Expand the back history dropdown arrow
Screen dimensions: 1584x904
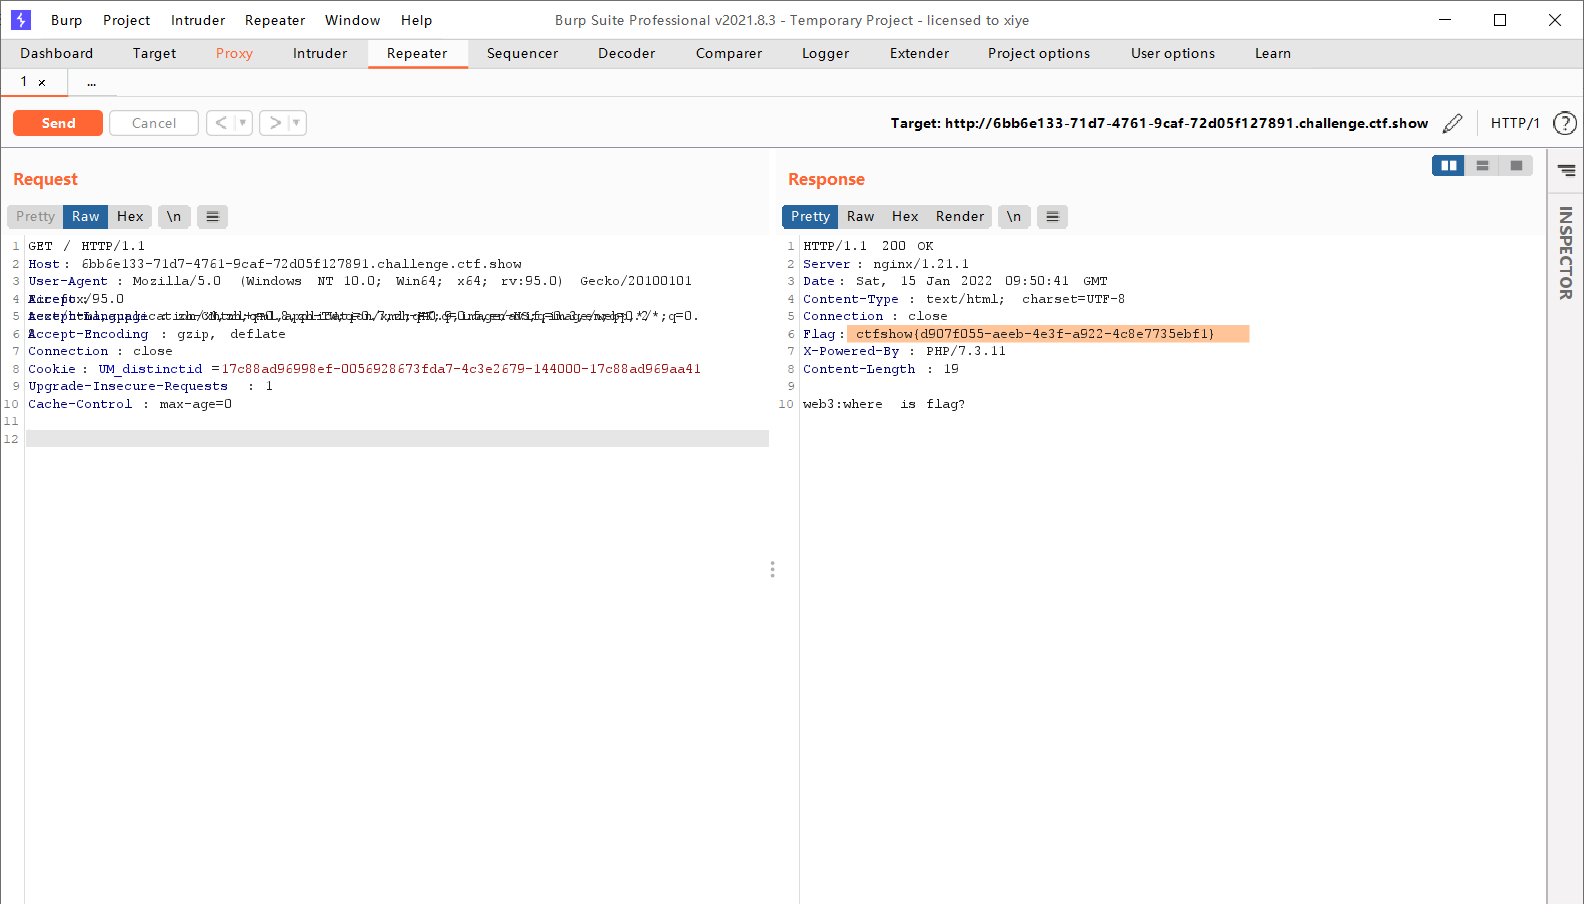[x=243, y=123]
